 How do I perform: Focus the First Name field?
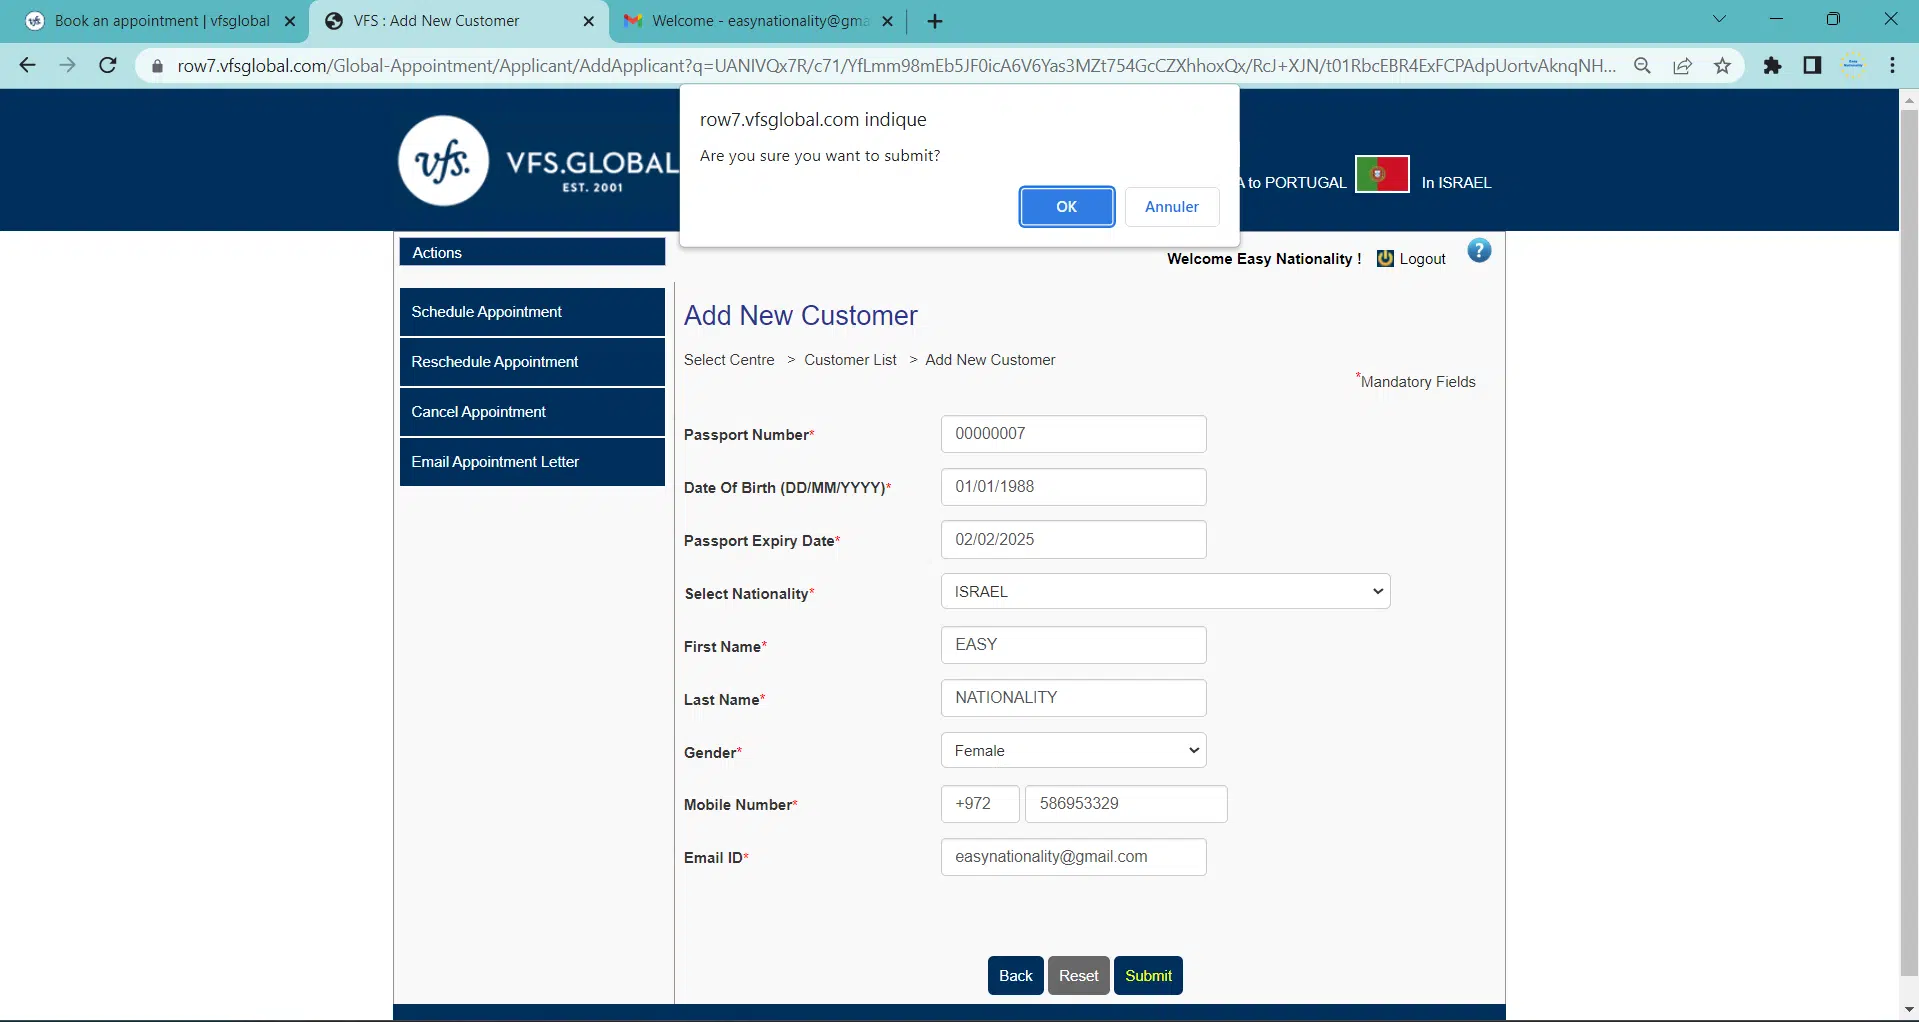pyautogui.click(x=1073, y=645)
